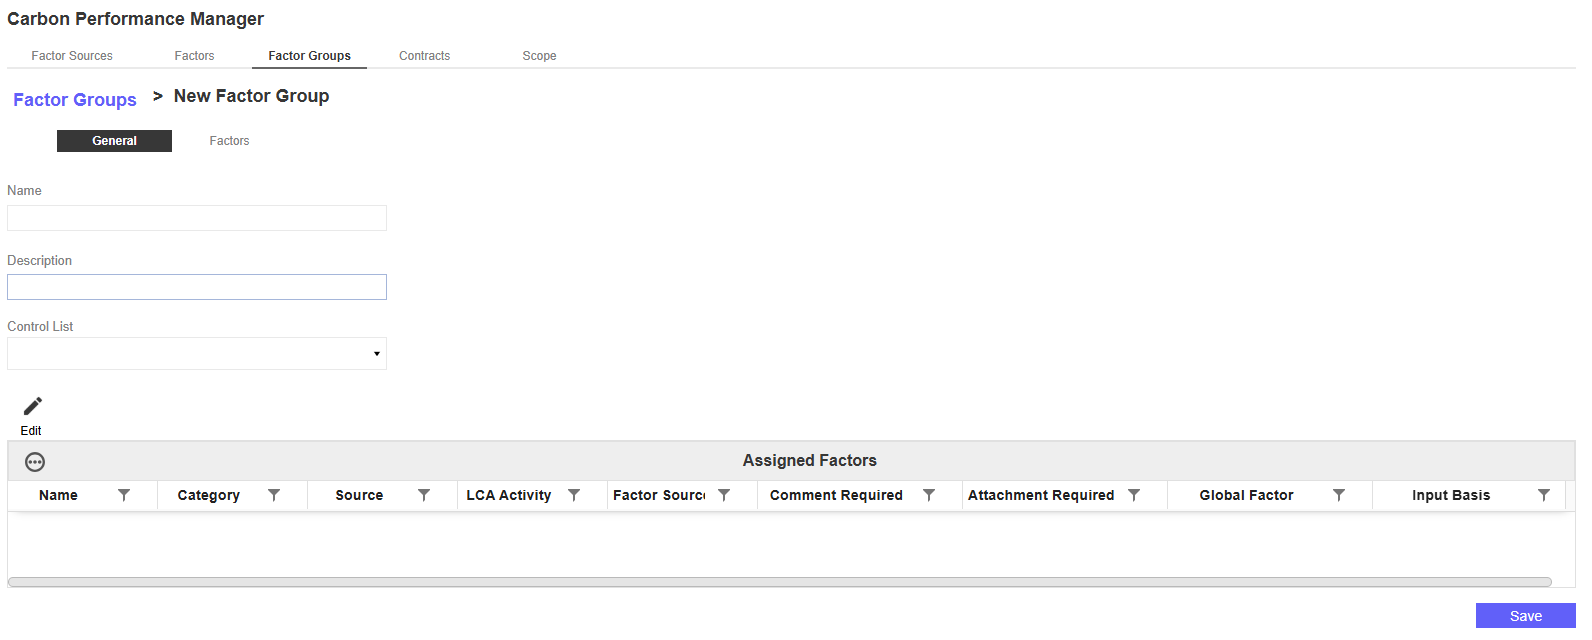Viewport: 1592px width, 640px height.
Task: Switch to the Factor Sources tab
Action: tap(72, 56)
